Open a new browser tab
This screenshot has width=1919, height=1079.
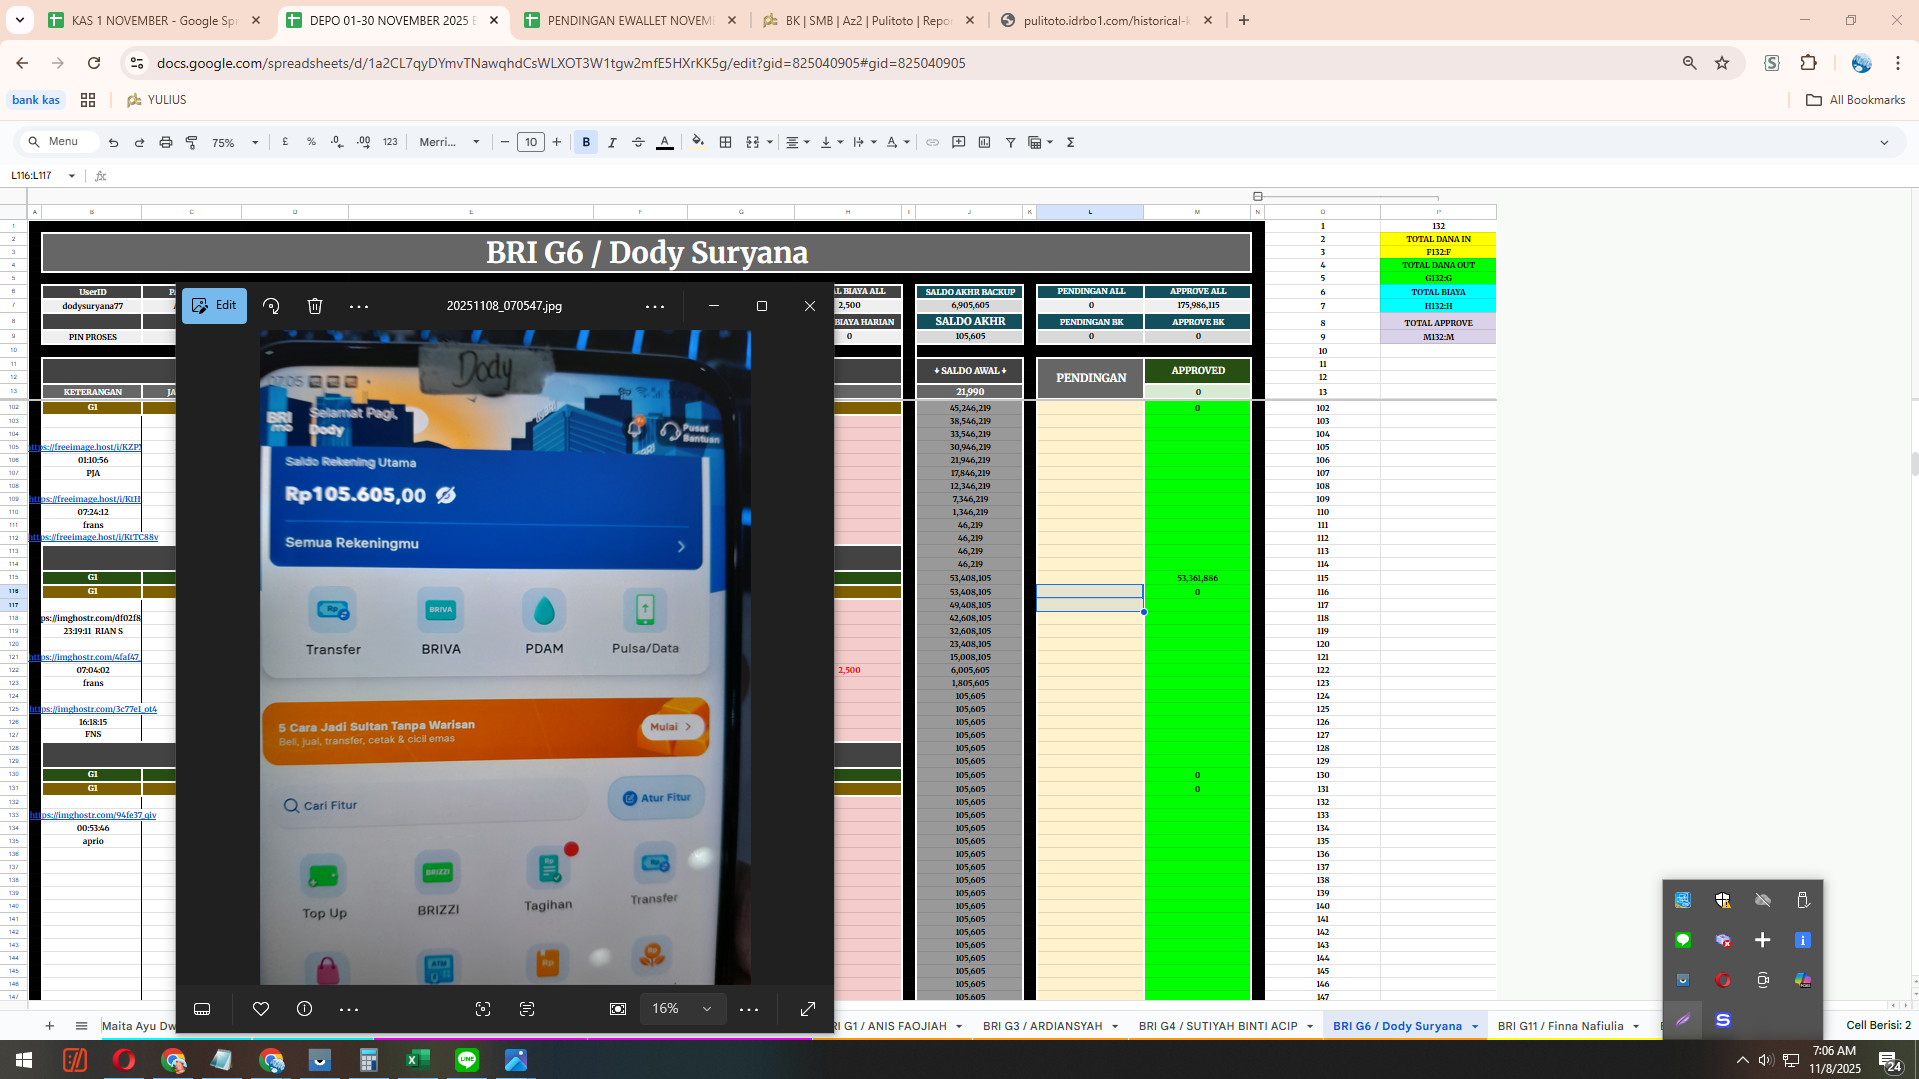pos(1244,20)
